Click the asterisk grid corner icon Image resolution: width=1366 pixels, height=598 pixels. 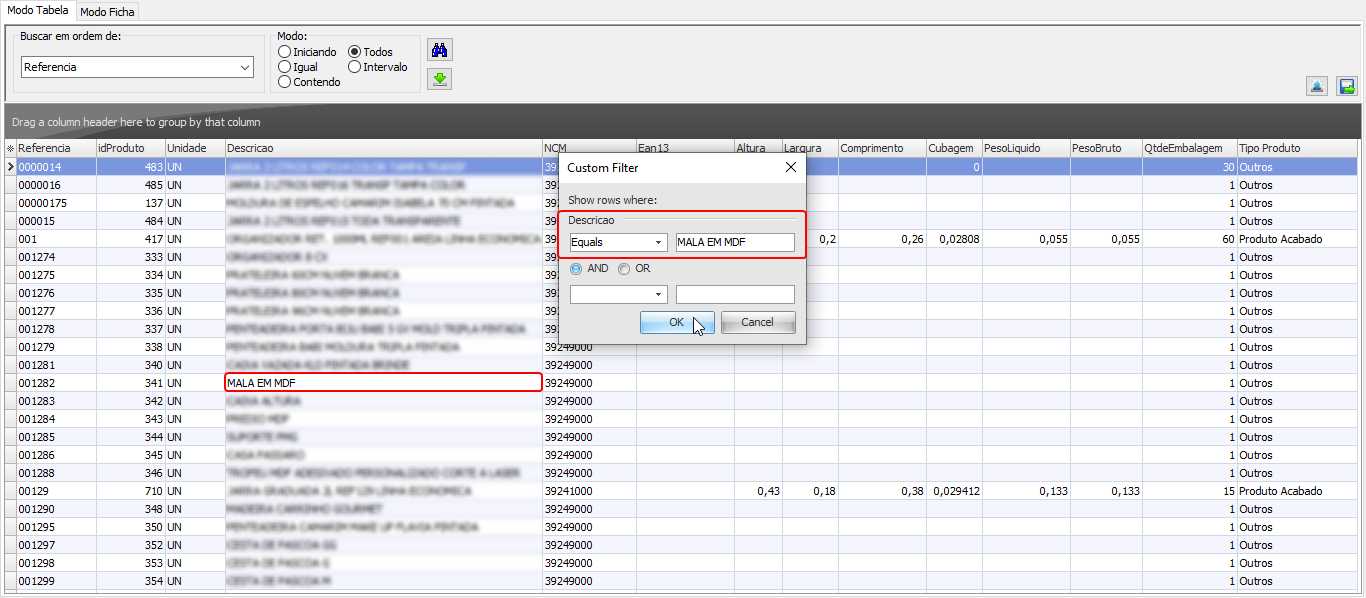click(x=10, y=148)
